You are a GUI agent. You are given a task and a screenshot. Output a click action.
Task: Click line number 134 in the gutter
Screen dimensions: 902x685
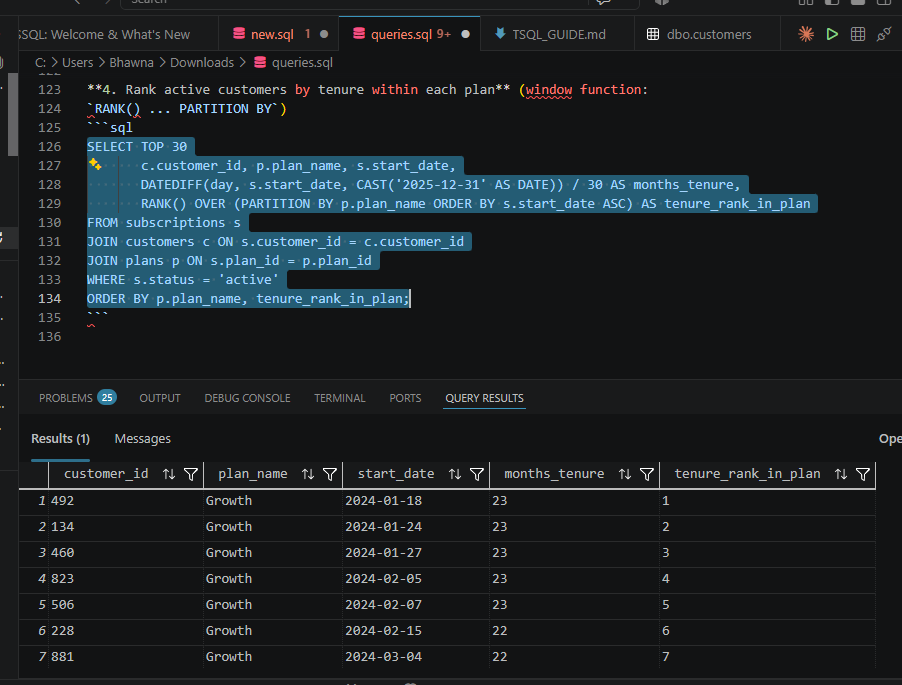pos(49,299)
